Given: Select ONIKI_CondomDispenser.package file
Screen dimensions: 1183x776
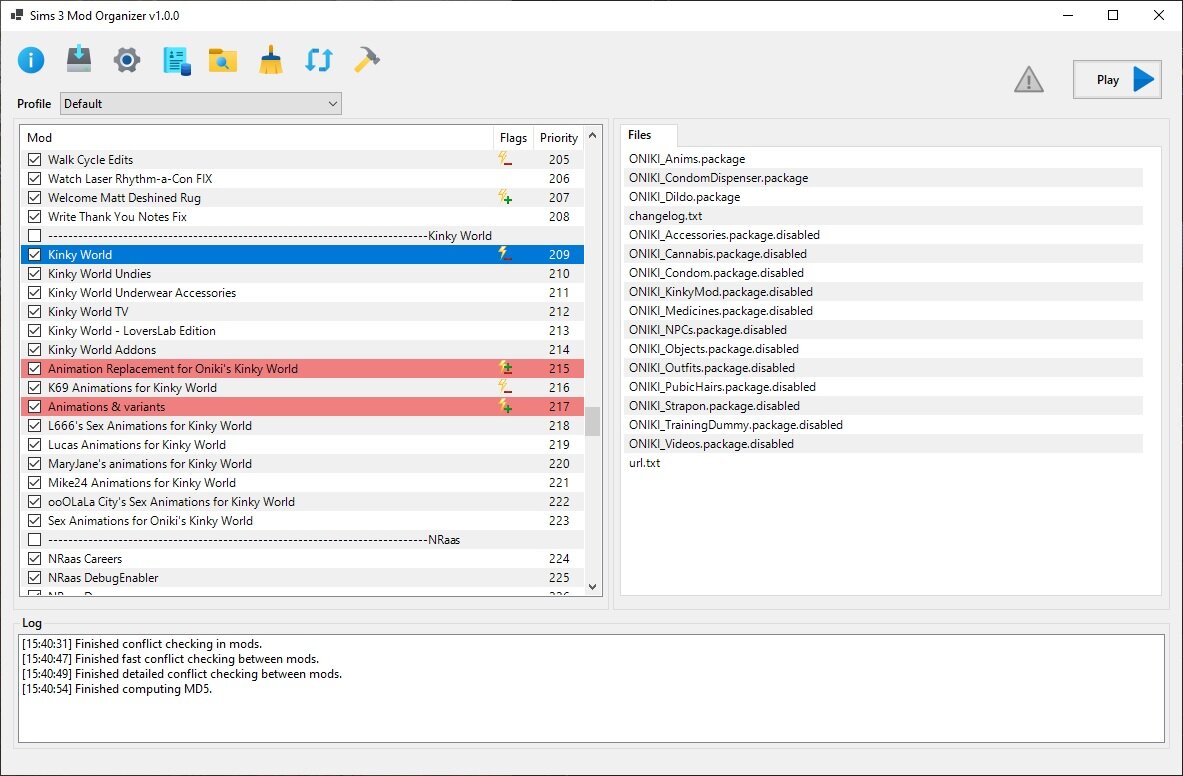Looking at the screenshot, I should [x=883, y=178].
